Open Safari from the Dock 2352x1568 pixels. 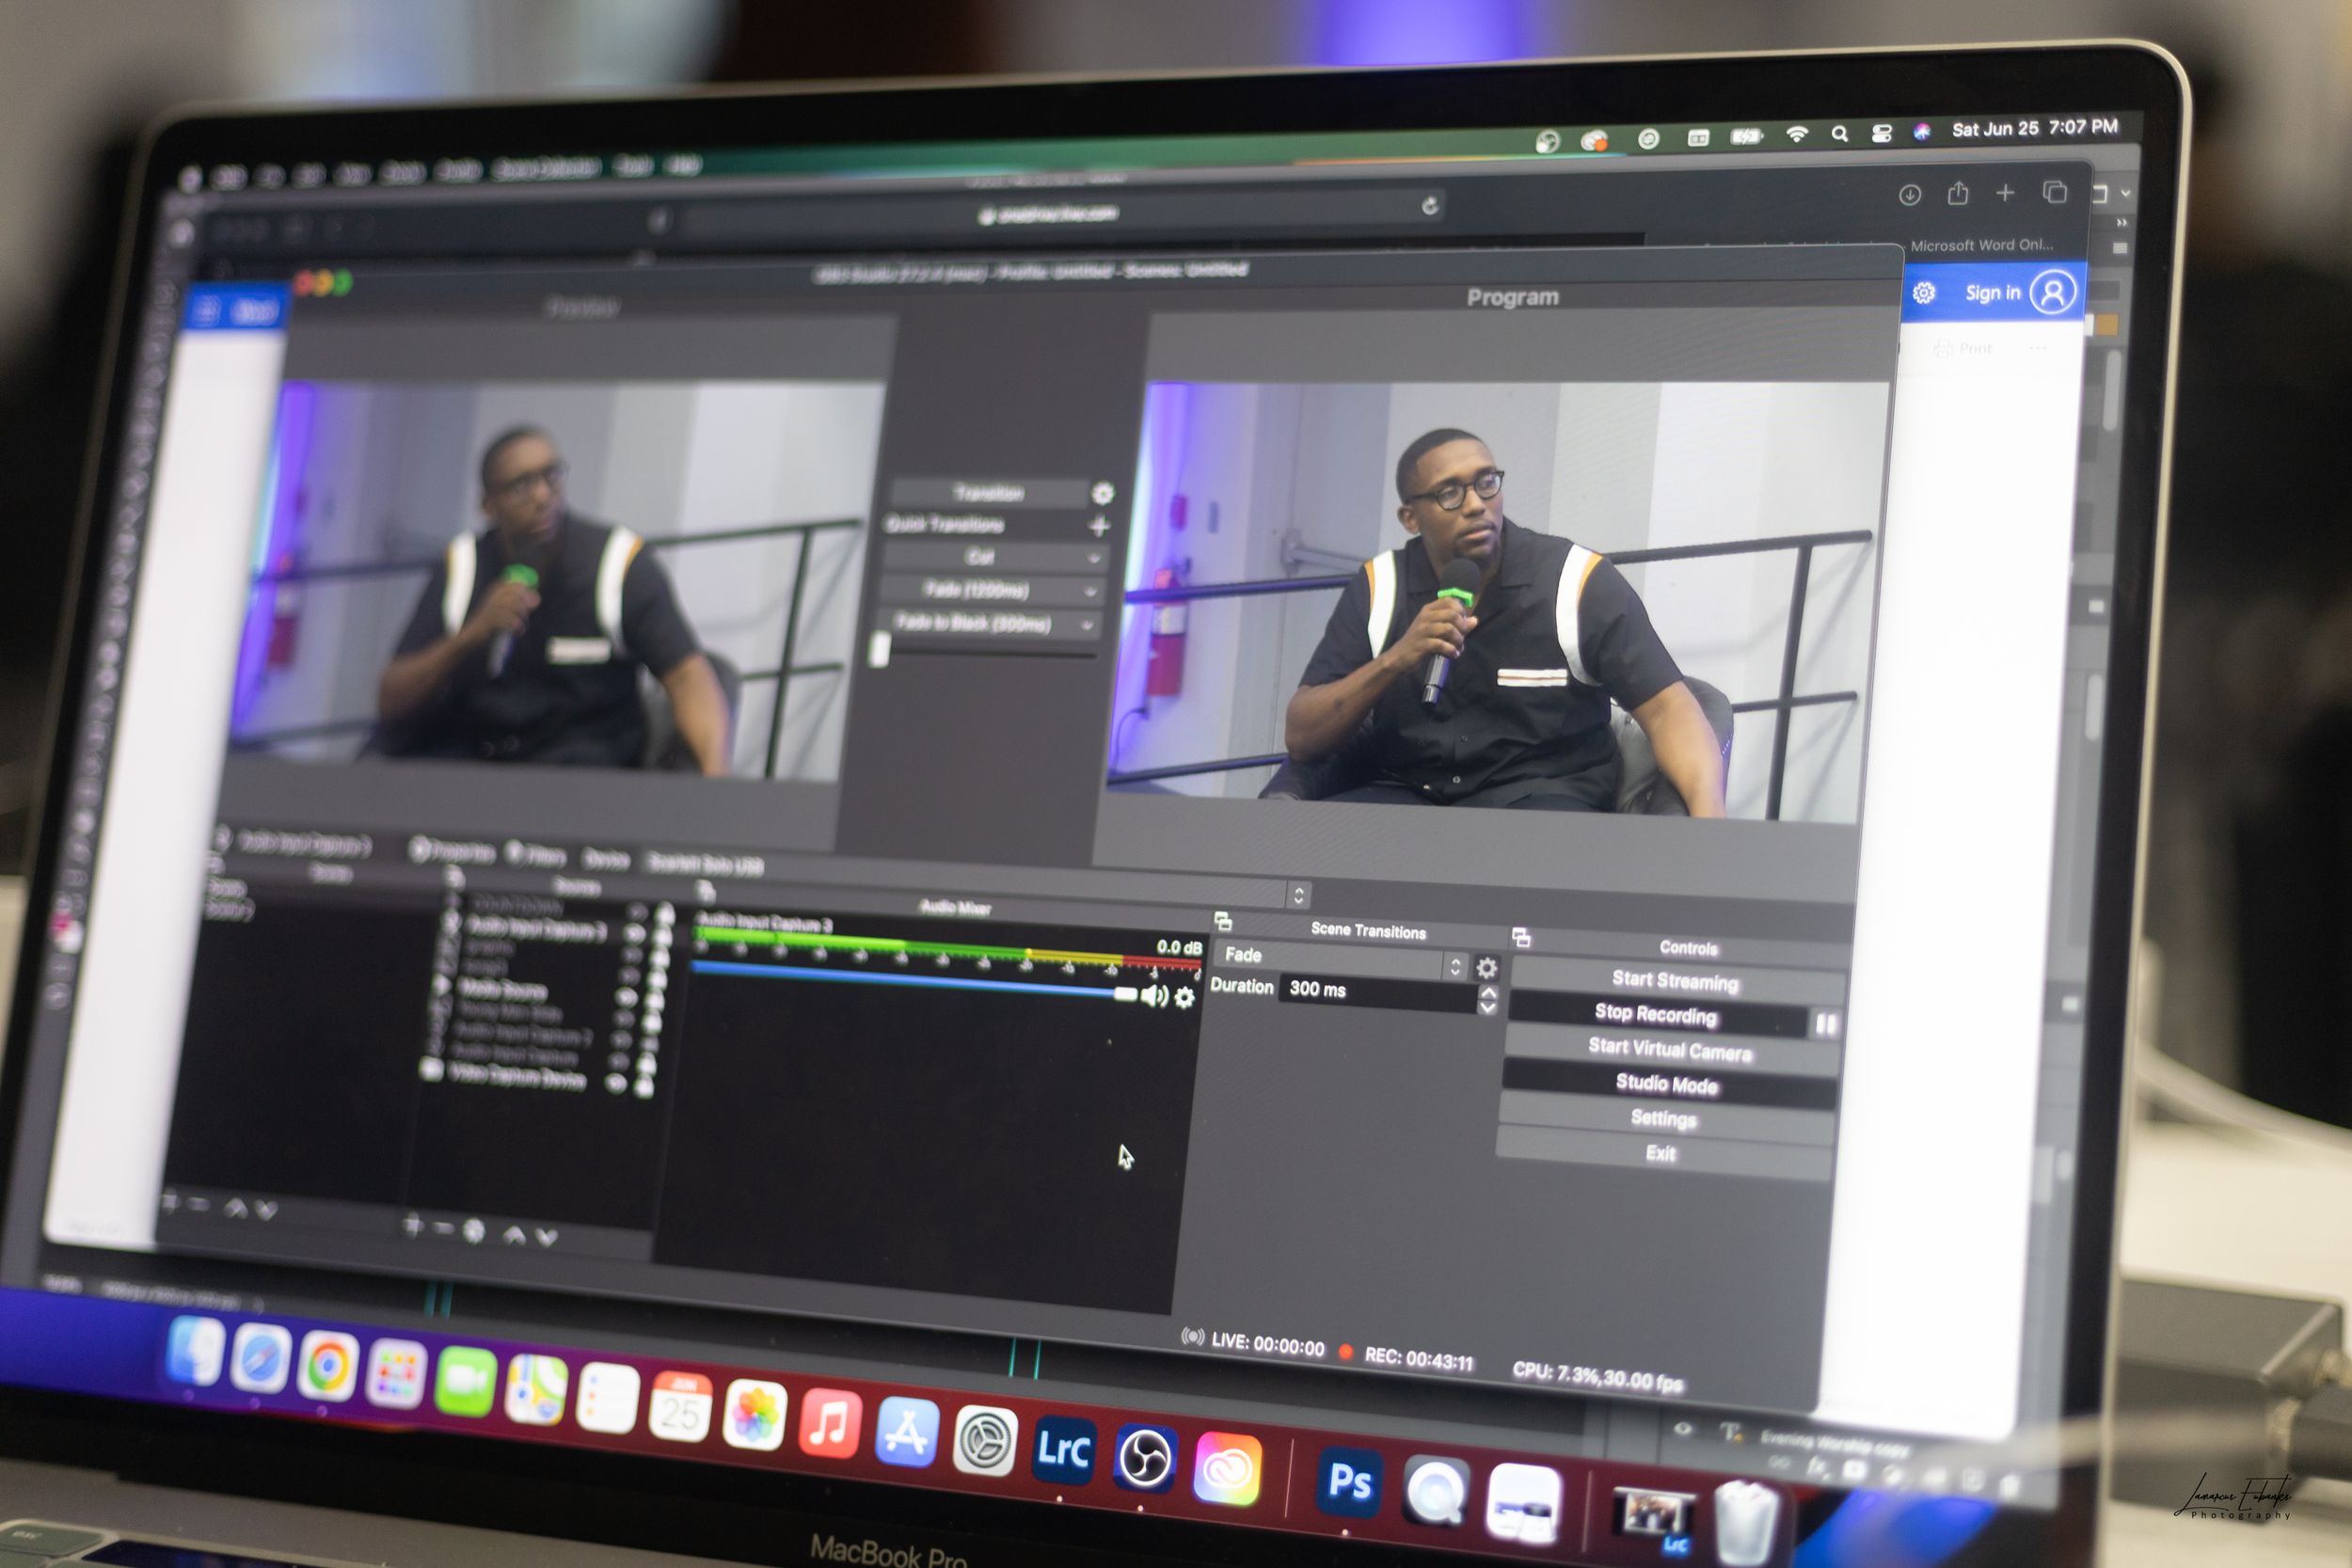[x=260, y=1359]
